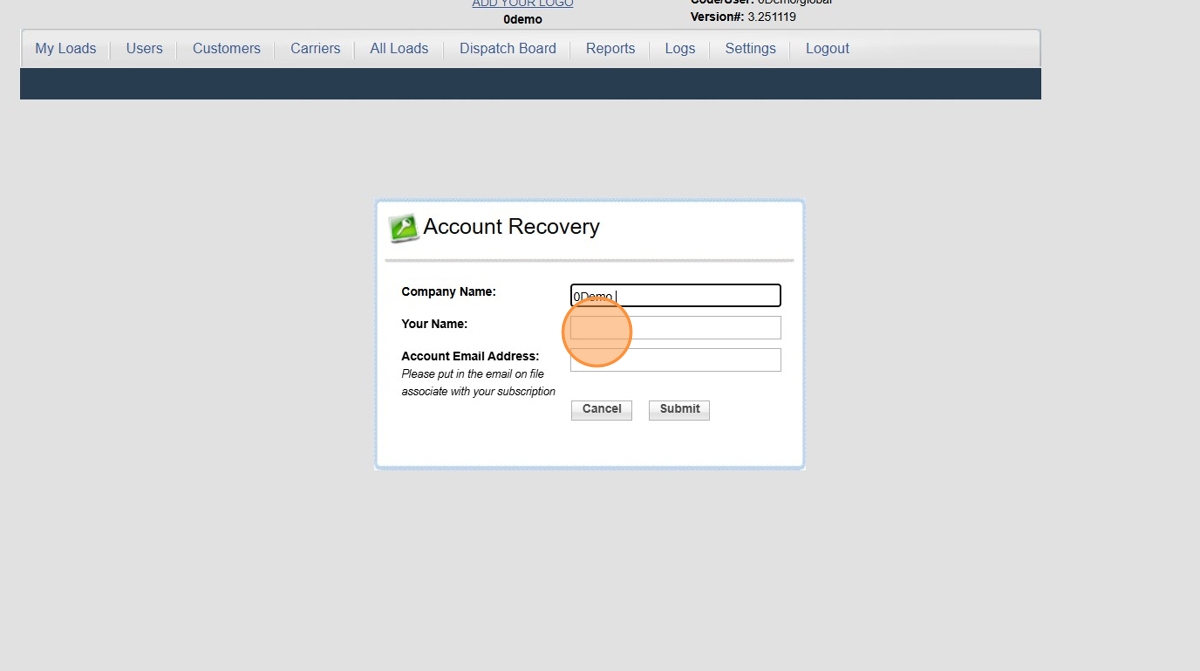Cancel the Account Recovery form
The height and width of the screenshot is (671, 1200).
(x=602, y=410)
